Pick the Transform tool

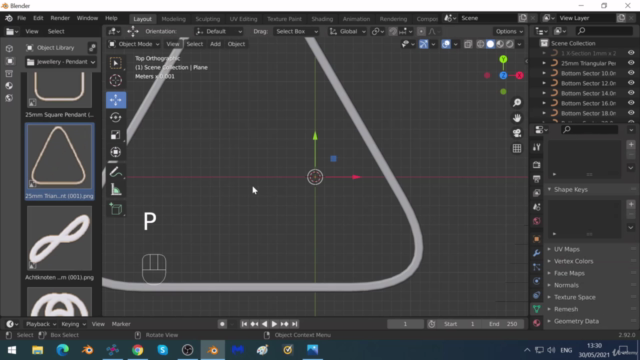point(116,152)
